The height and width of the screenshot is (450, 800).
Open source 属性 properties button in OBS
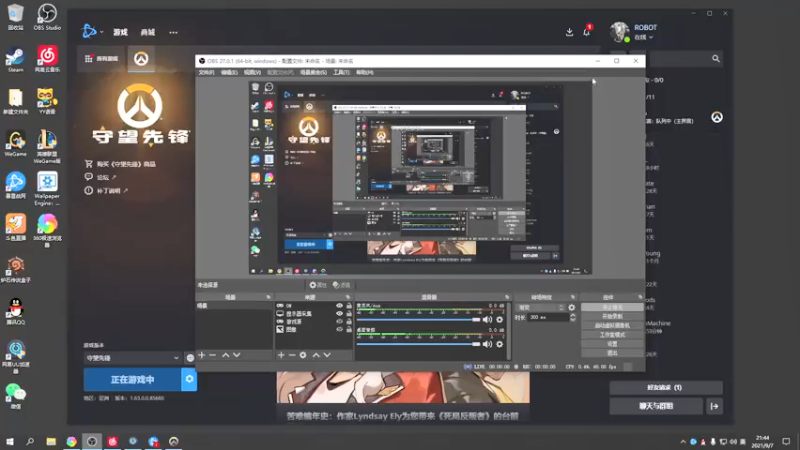pos(318,285)
